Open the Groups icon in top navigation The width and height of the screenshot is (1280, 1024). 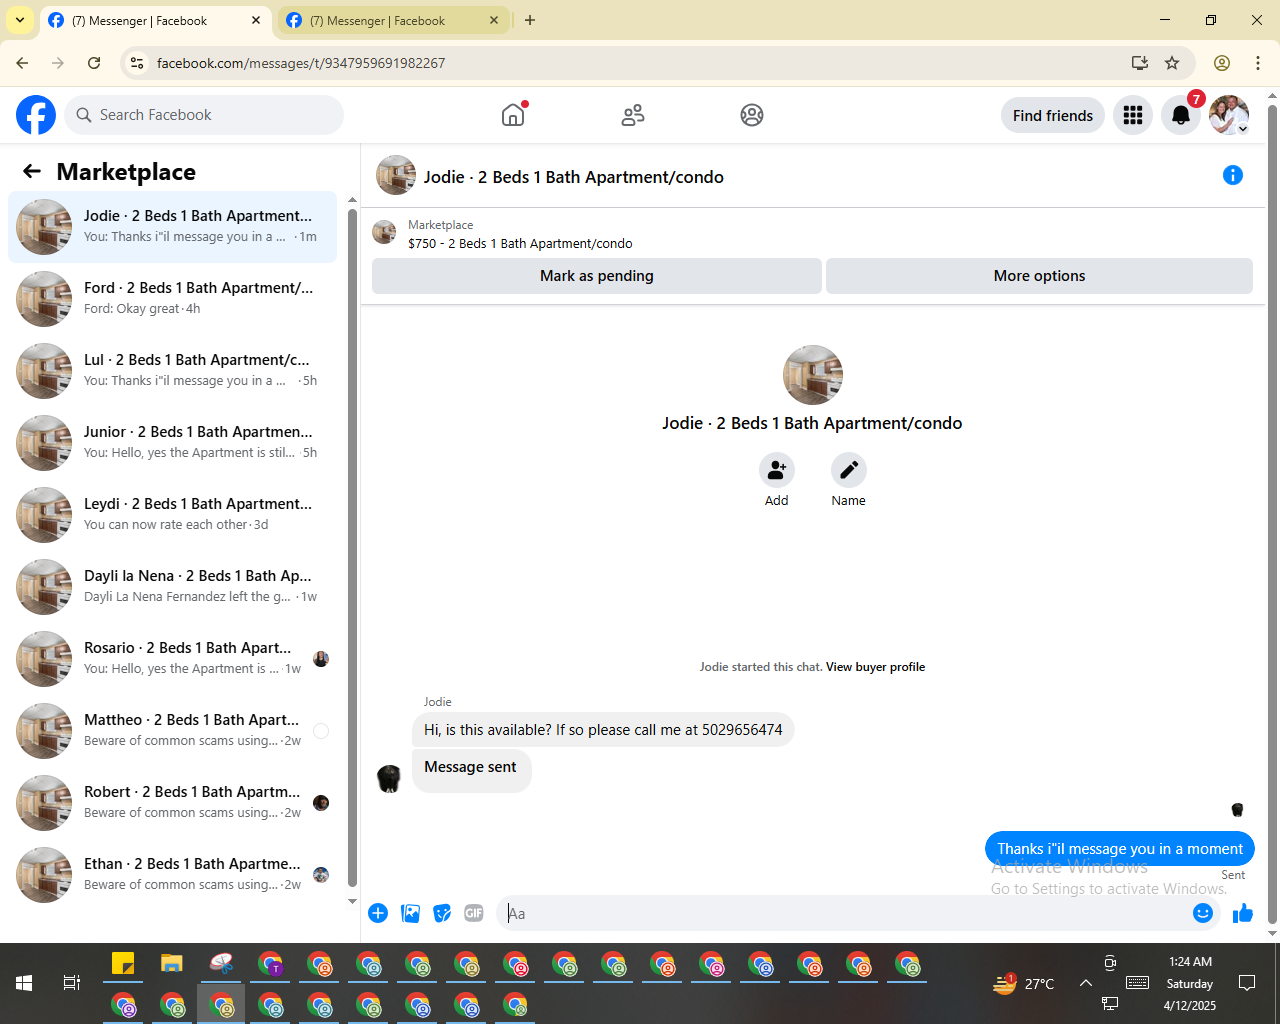coord(752,115)
